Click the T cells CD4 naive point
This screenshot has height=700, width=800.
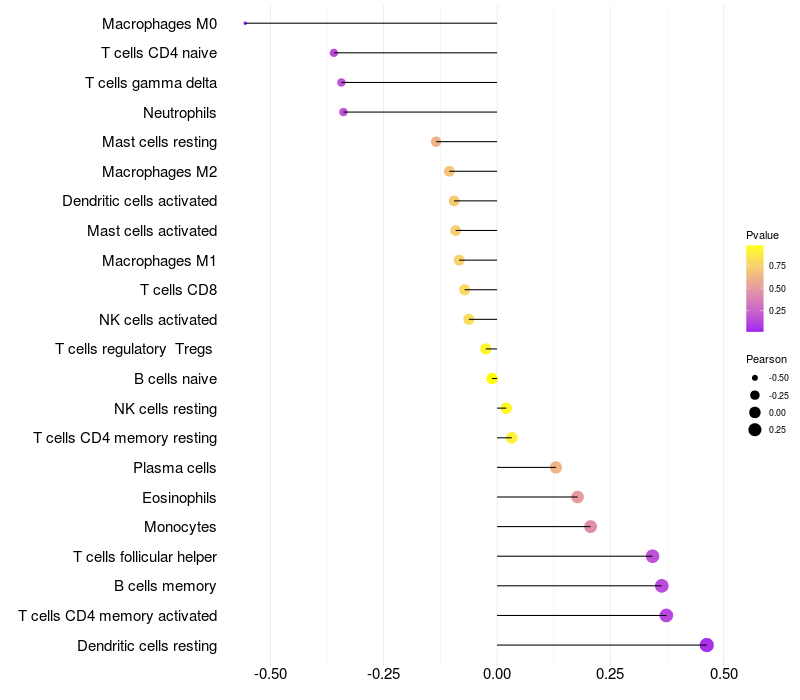coord(334,53)
